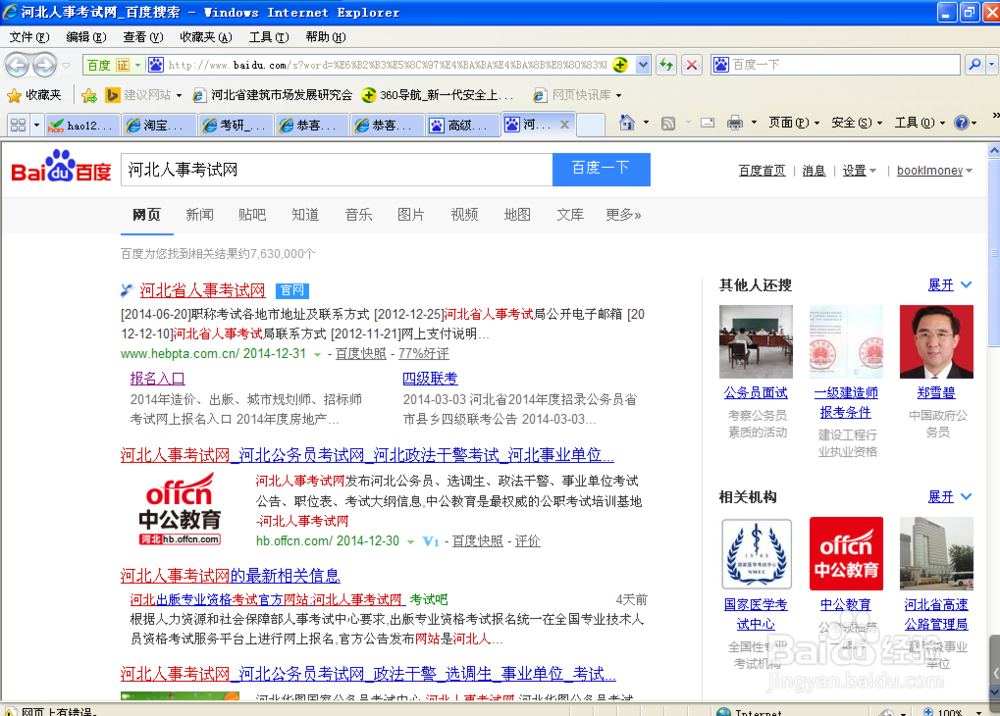Open the 安全(S) toolbar dropdown
This screenshot has height=716, width=1000.
(857, 122)
